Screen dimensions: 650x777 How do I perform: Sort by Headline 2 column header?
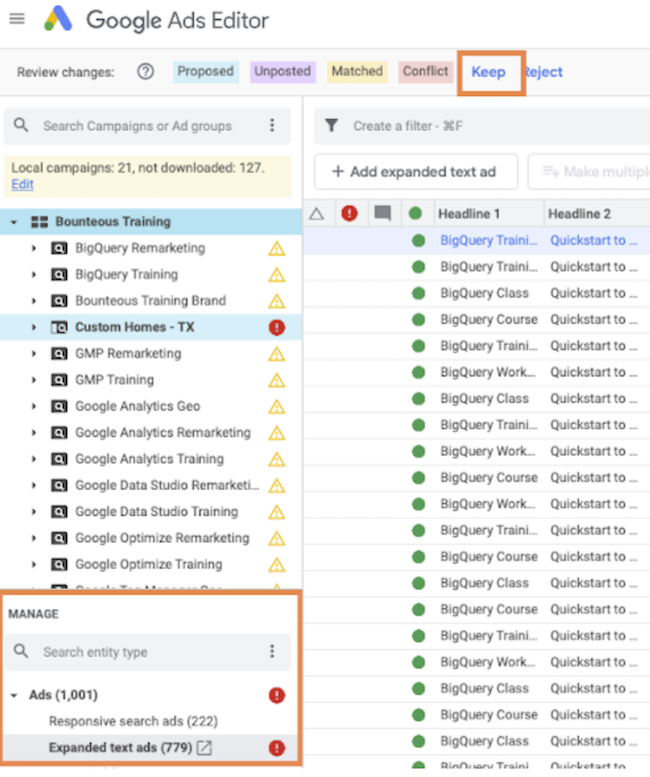click(x=597, y=214)
